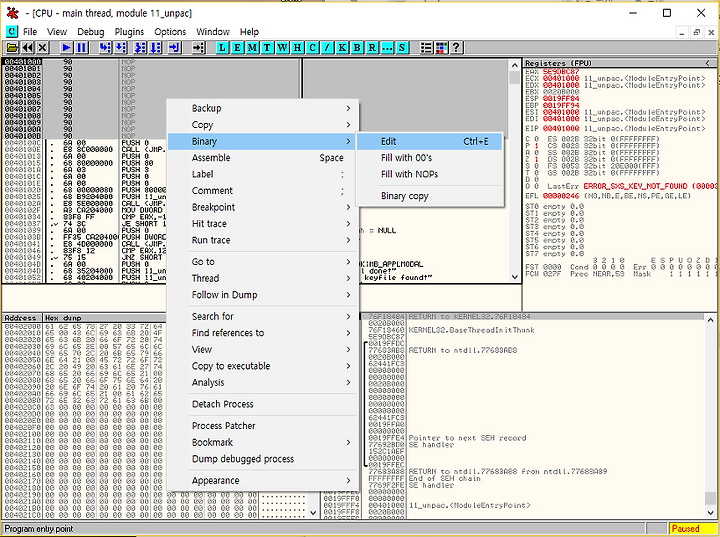This screenshot has width=720, height=537.
Task: Select Detach Process
Action: coord(263,404)
